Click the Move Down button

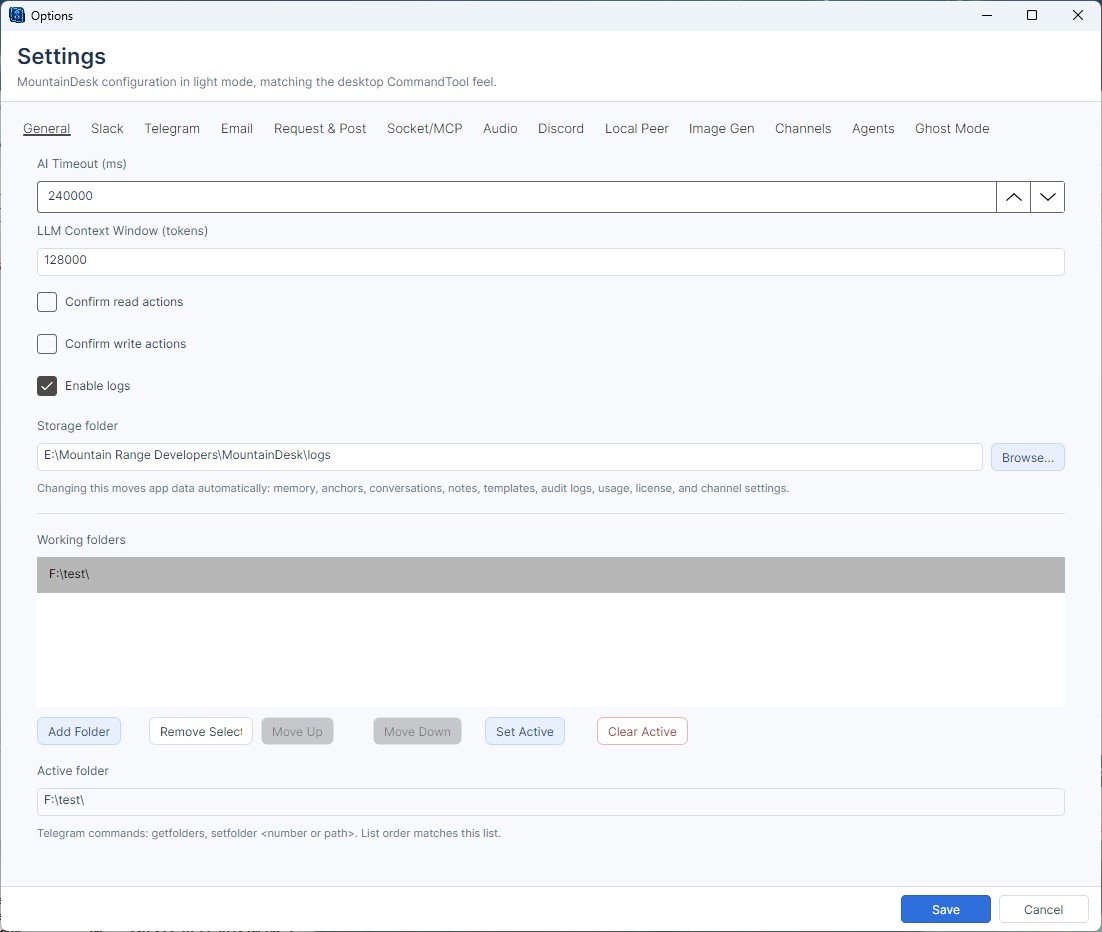pyautogui.click(x=417, y=731)
